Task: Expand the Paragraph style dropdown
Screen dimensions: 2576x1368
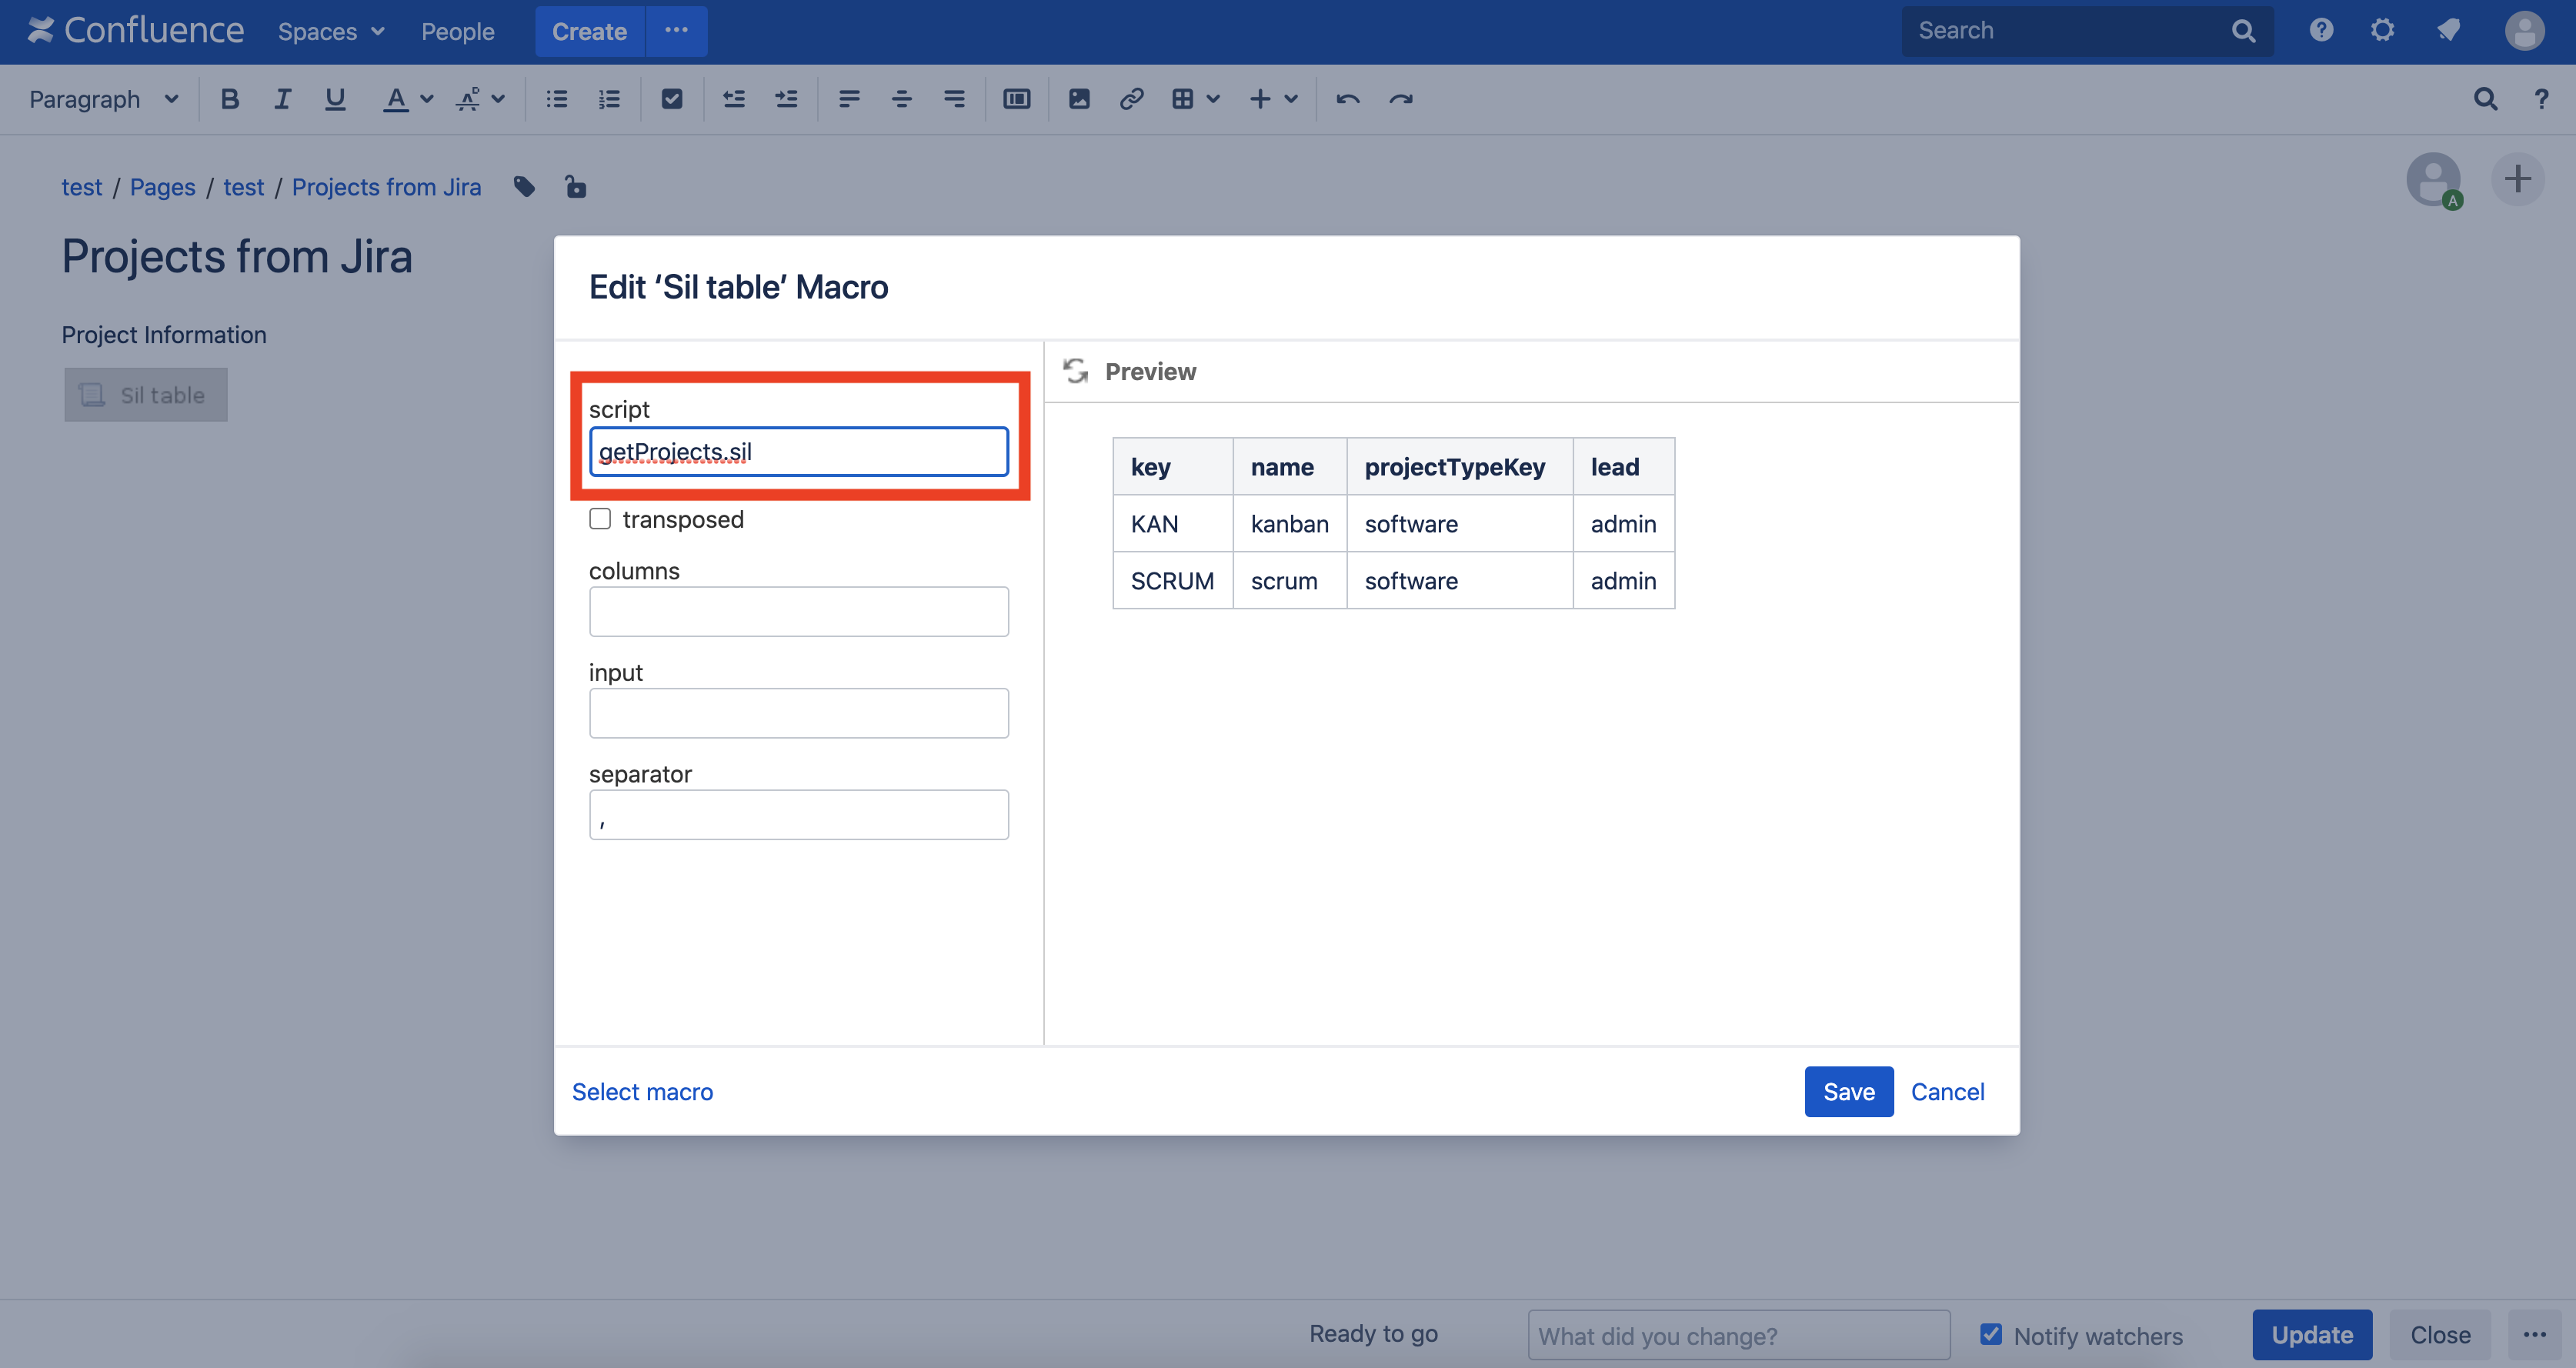Action: [x=103, y=99]
